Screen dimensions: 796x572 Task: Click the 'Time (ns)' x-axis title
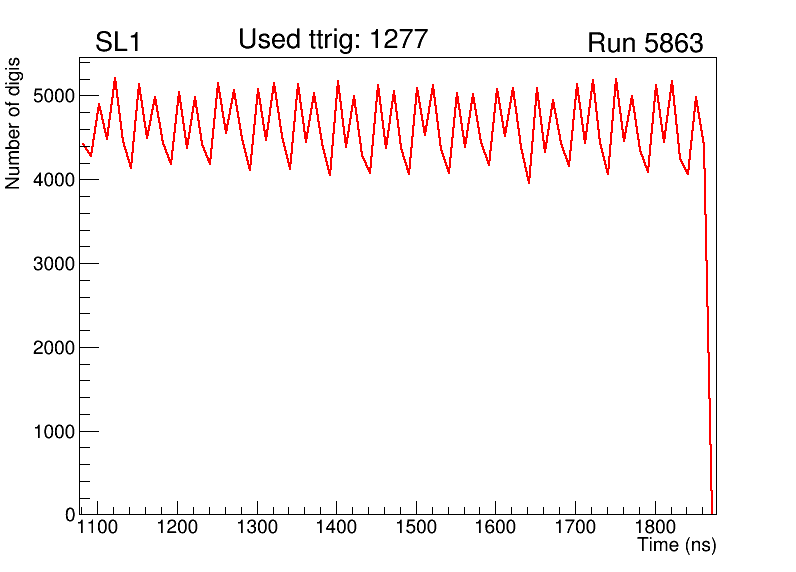click(677, 545)
